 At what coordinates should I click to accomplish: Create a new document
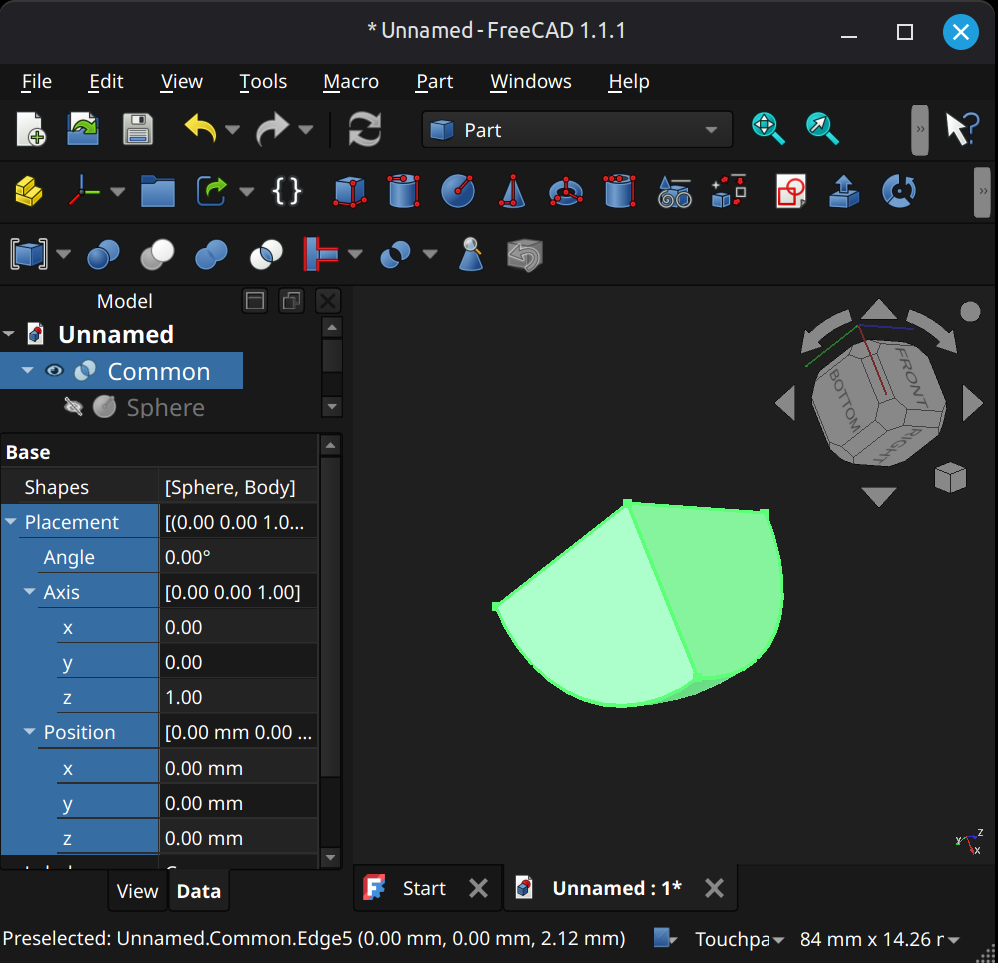tap(31, 129)
